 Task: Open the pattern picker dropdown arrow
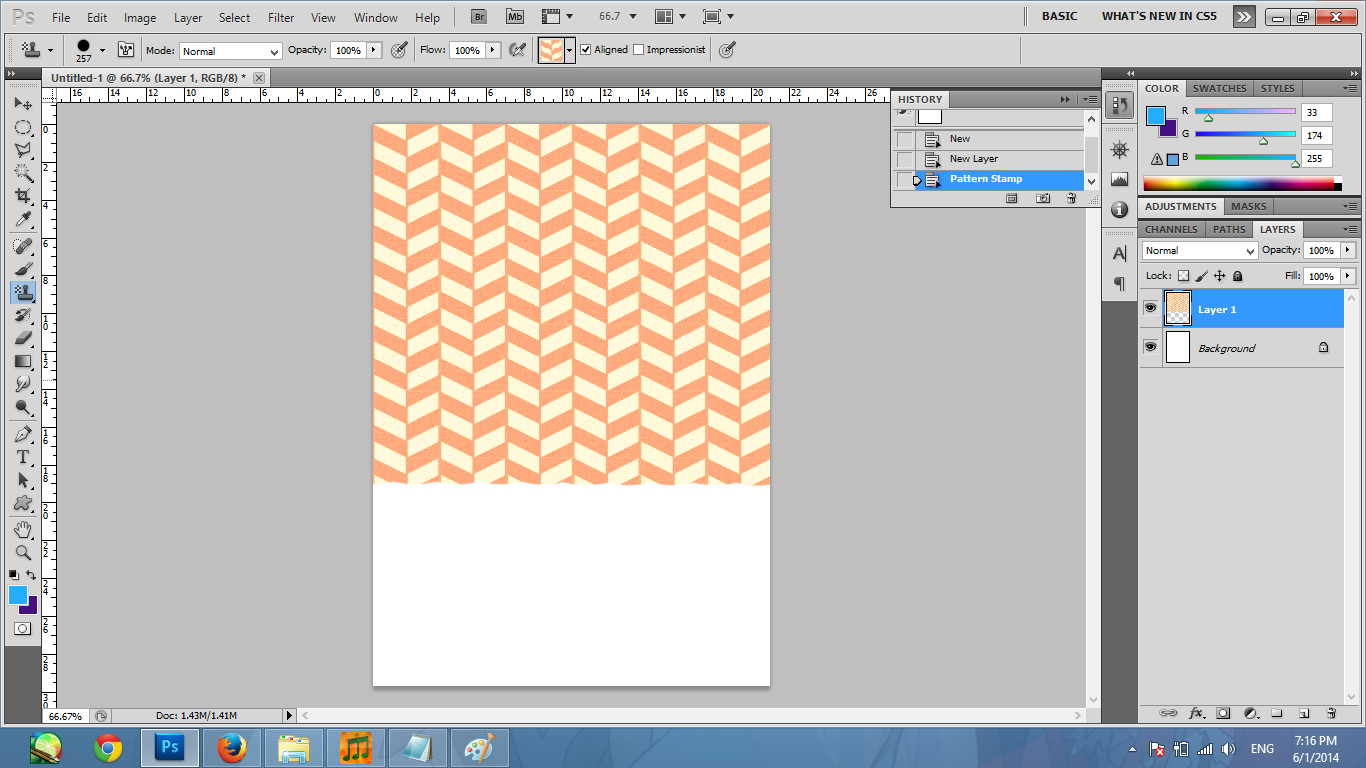tap(570, 50)
